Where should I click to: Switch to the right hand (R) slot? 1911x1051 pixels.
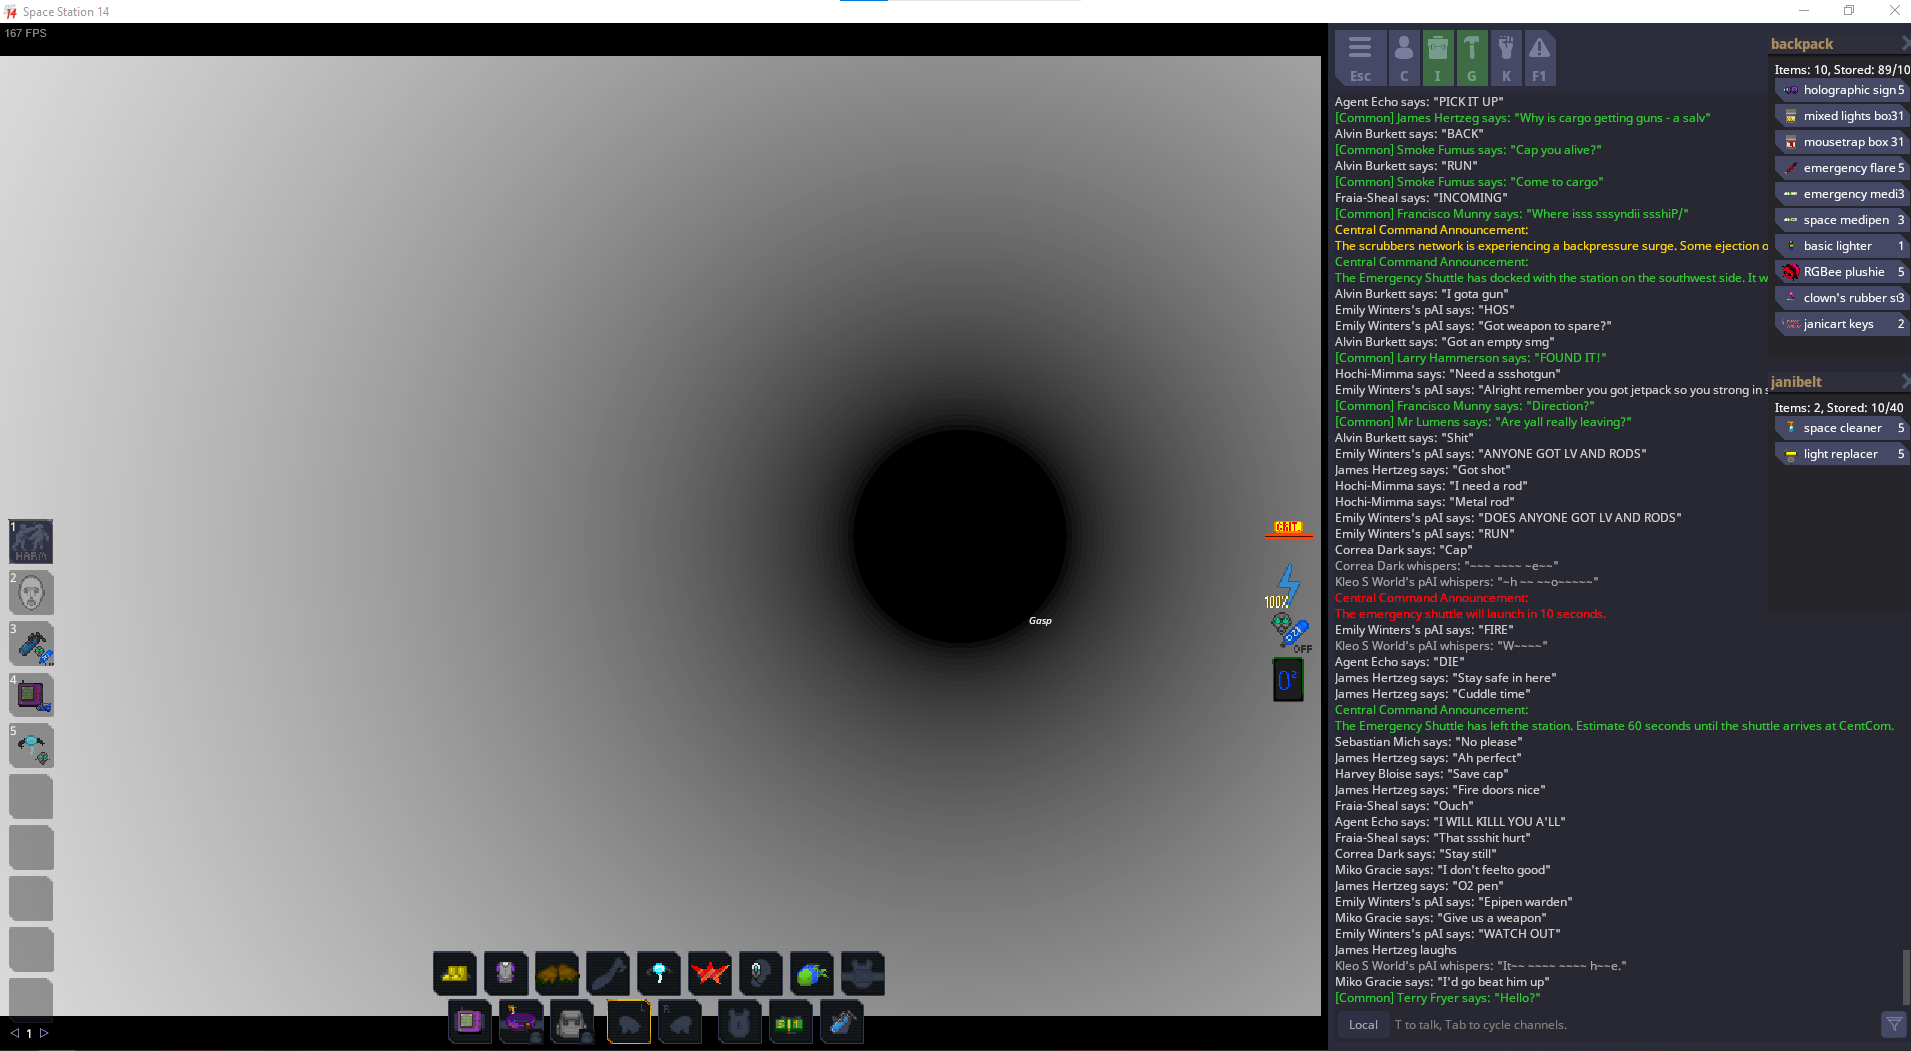pos(680,1021)
